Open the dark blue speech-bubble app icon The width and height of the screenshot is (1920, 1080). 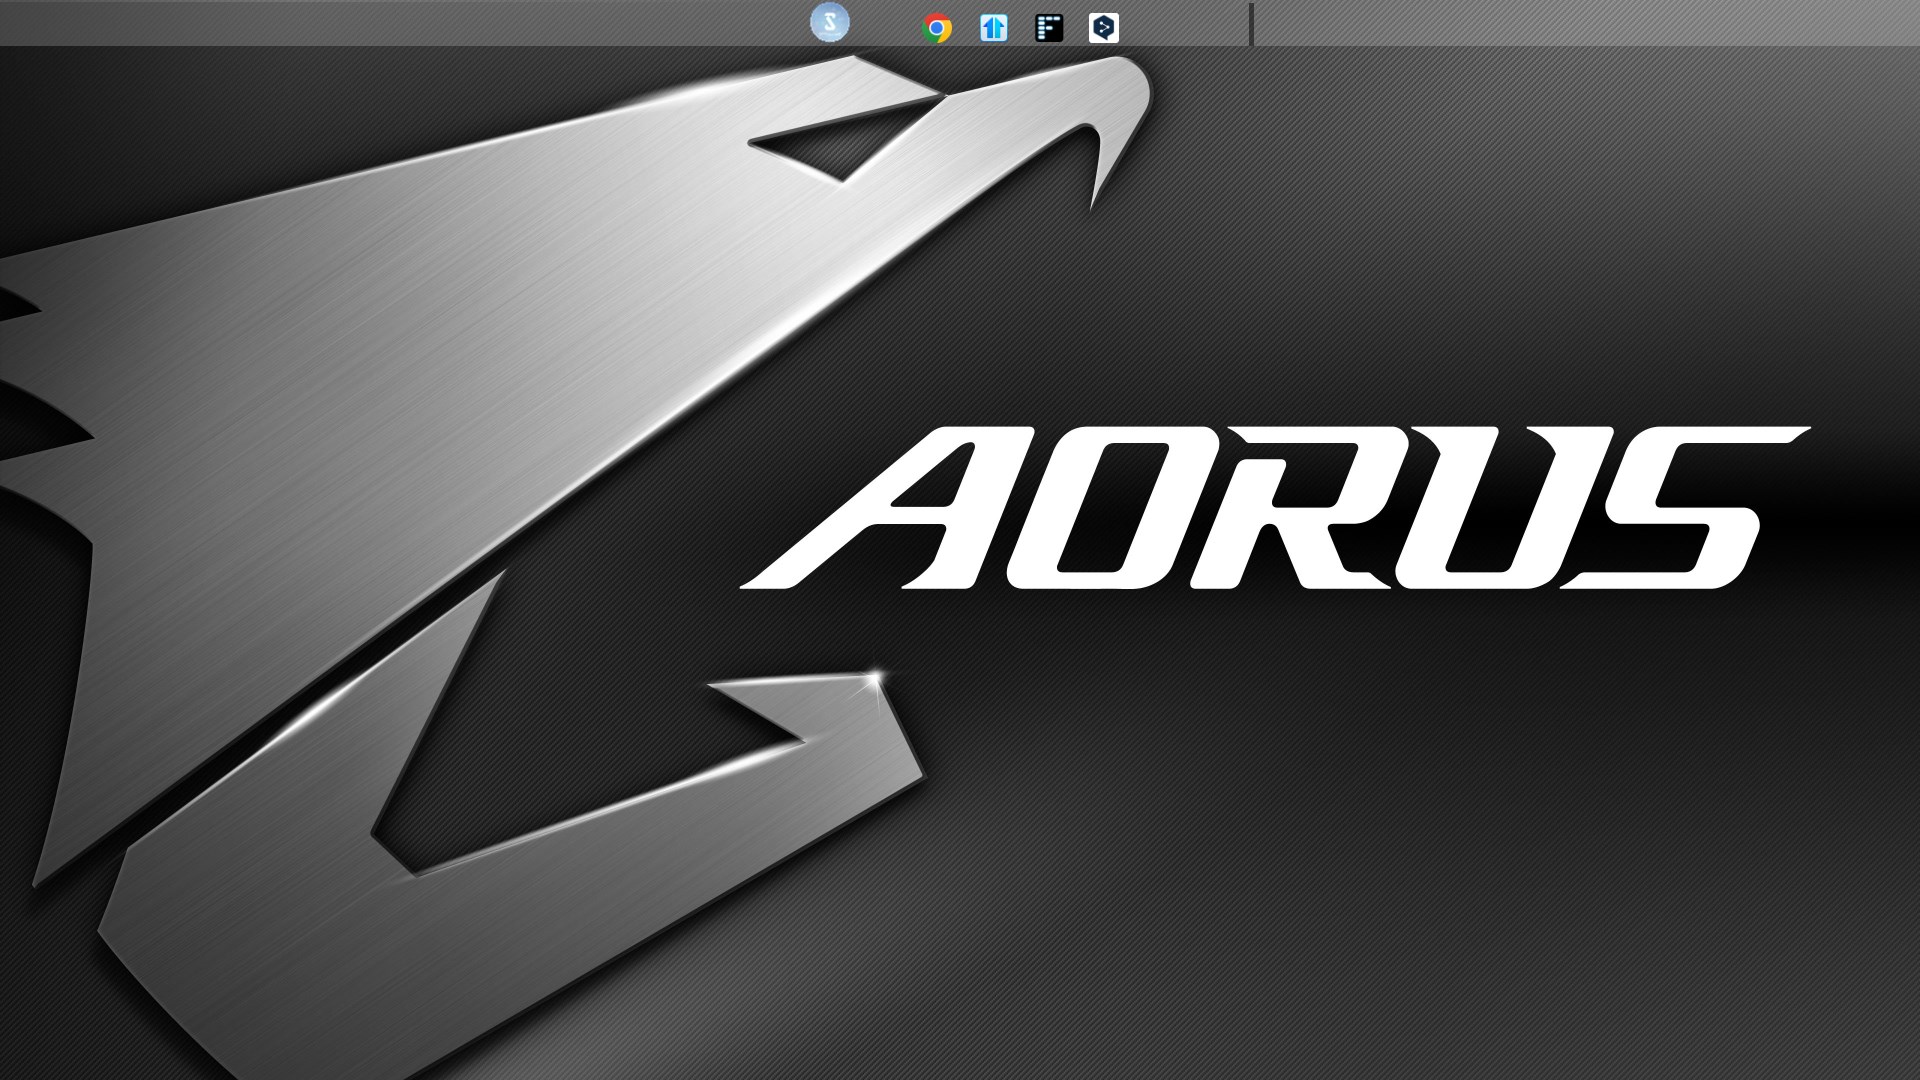coord(1104,28)
